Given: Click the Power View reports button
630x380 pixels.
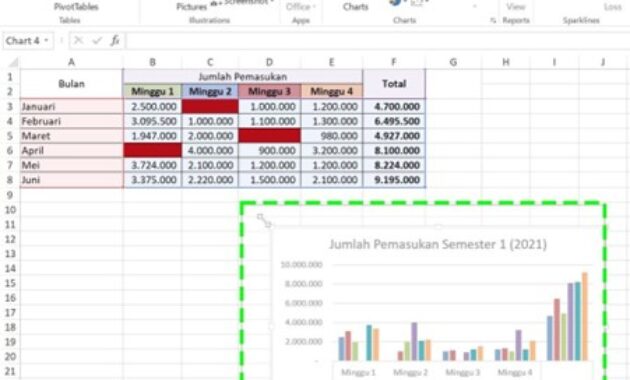Looking at the screenshot, I should 515,7.
